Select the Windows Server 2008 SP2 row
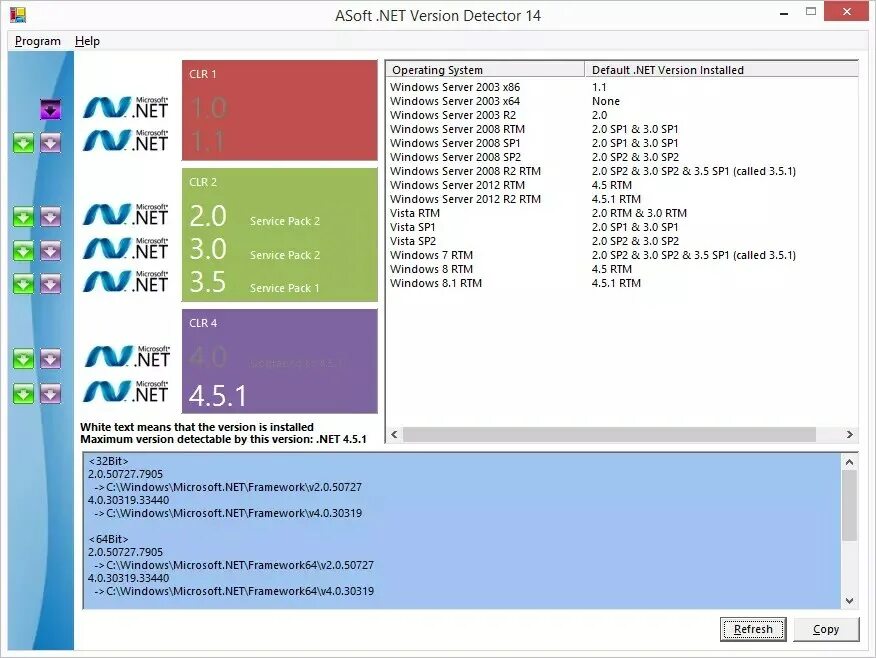The image size is (876, 658). coord(622,157)
